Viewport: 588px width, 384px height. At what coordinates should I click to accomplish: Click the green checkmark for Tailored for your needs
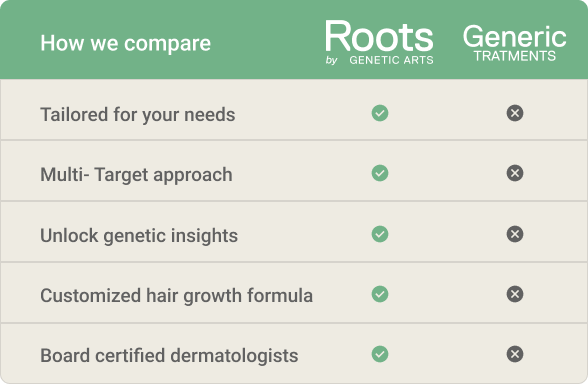(x=380, y=113)
